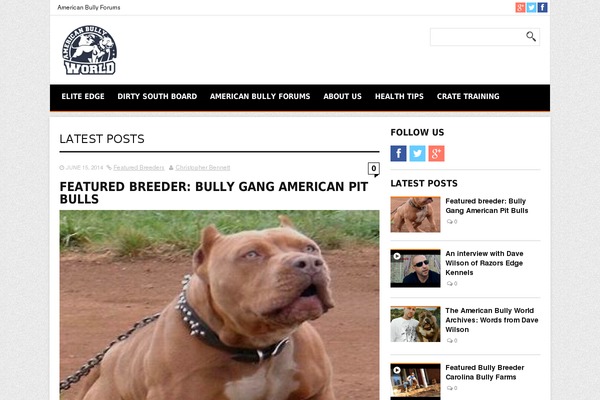600x400 pixels.
Task: Click the search magnifier icon
Action: pos(531,36)
